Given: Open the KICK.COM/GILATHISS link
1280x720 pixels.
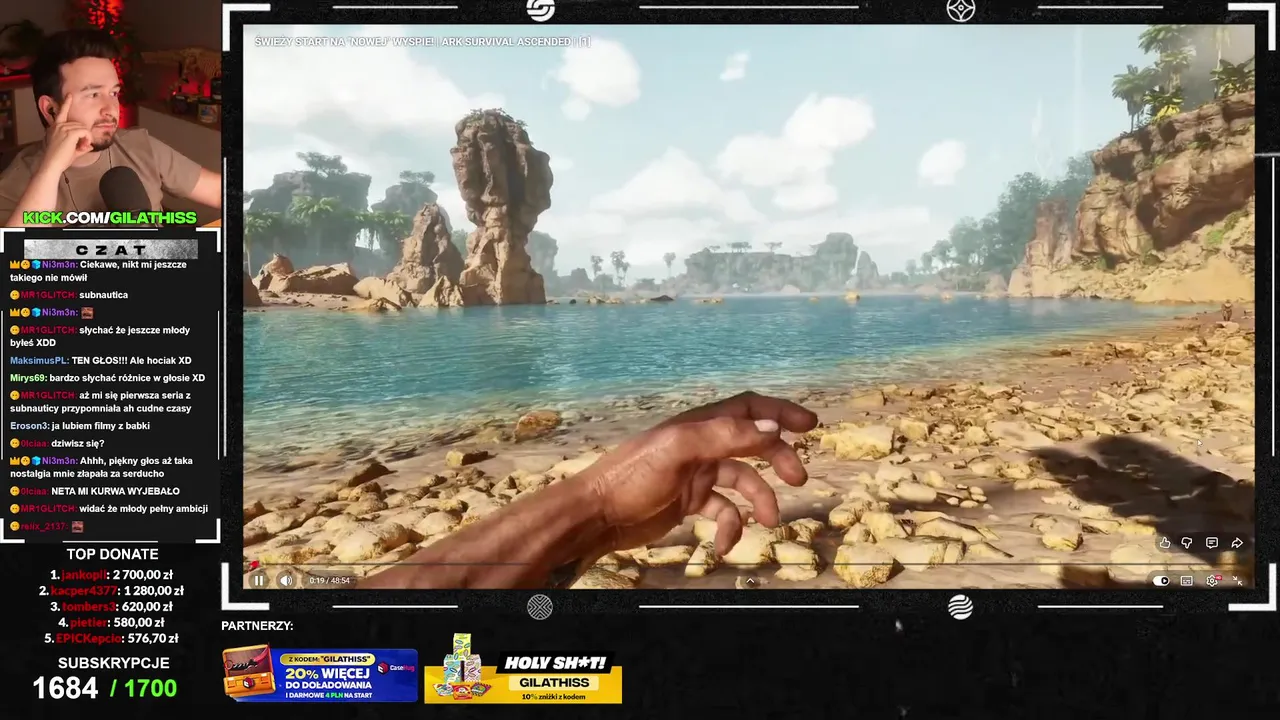Looking at the screenshot, I should (110, 218).
